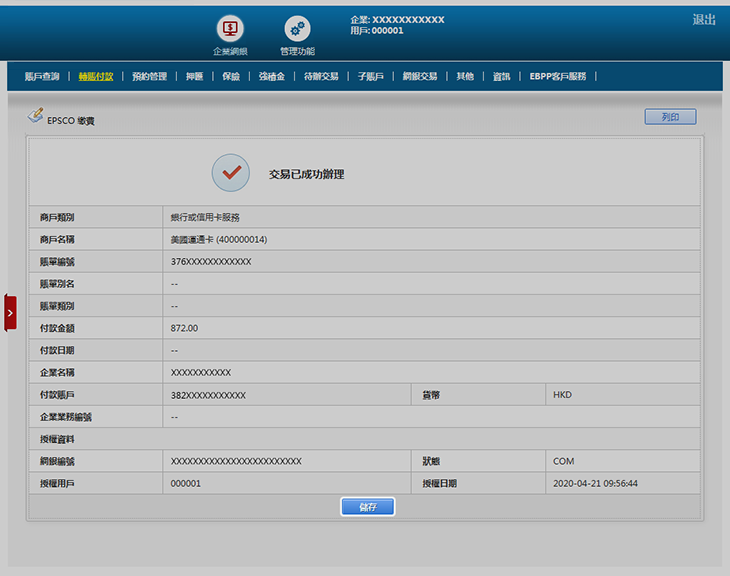Open the 網銀交易 menu
The height and width of the screenshot is (576, 730).
[420, 76]
